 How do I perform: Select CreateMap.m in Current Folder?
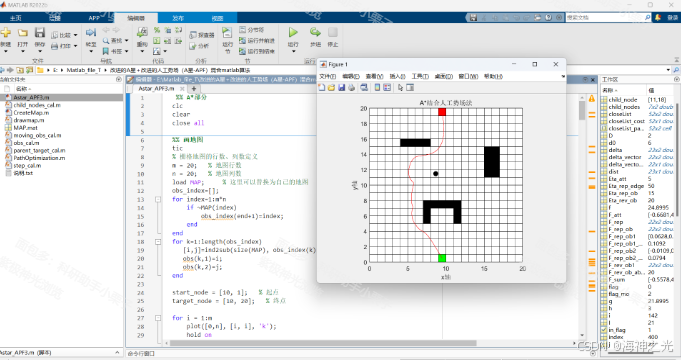[31, 113]
